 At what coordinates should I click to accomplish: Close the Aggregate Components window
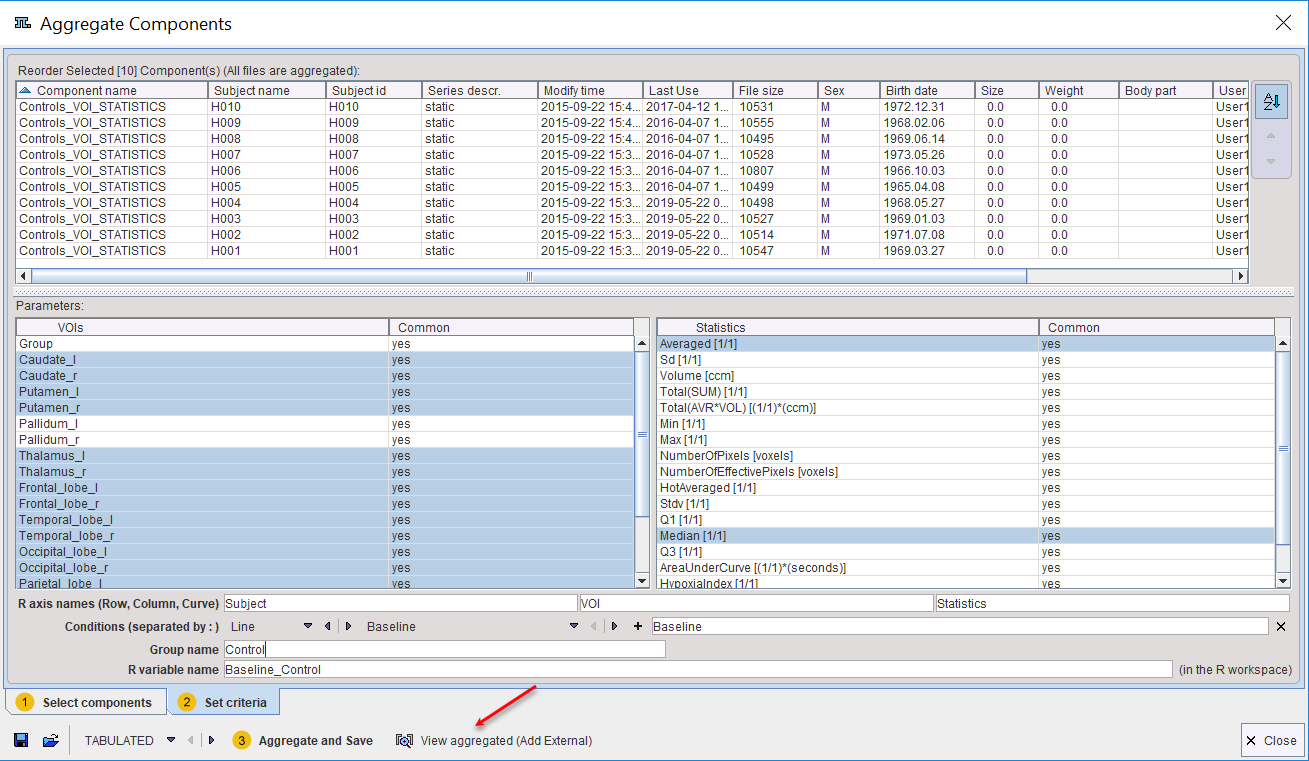(1283, 23)
